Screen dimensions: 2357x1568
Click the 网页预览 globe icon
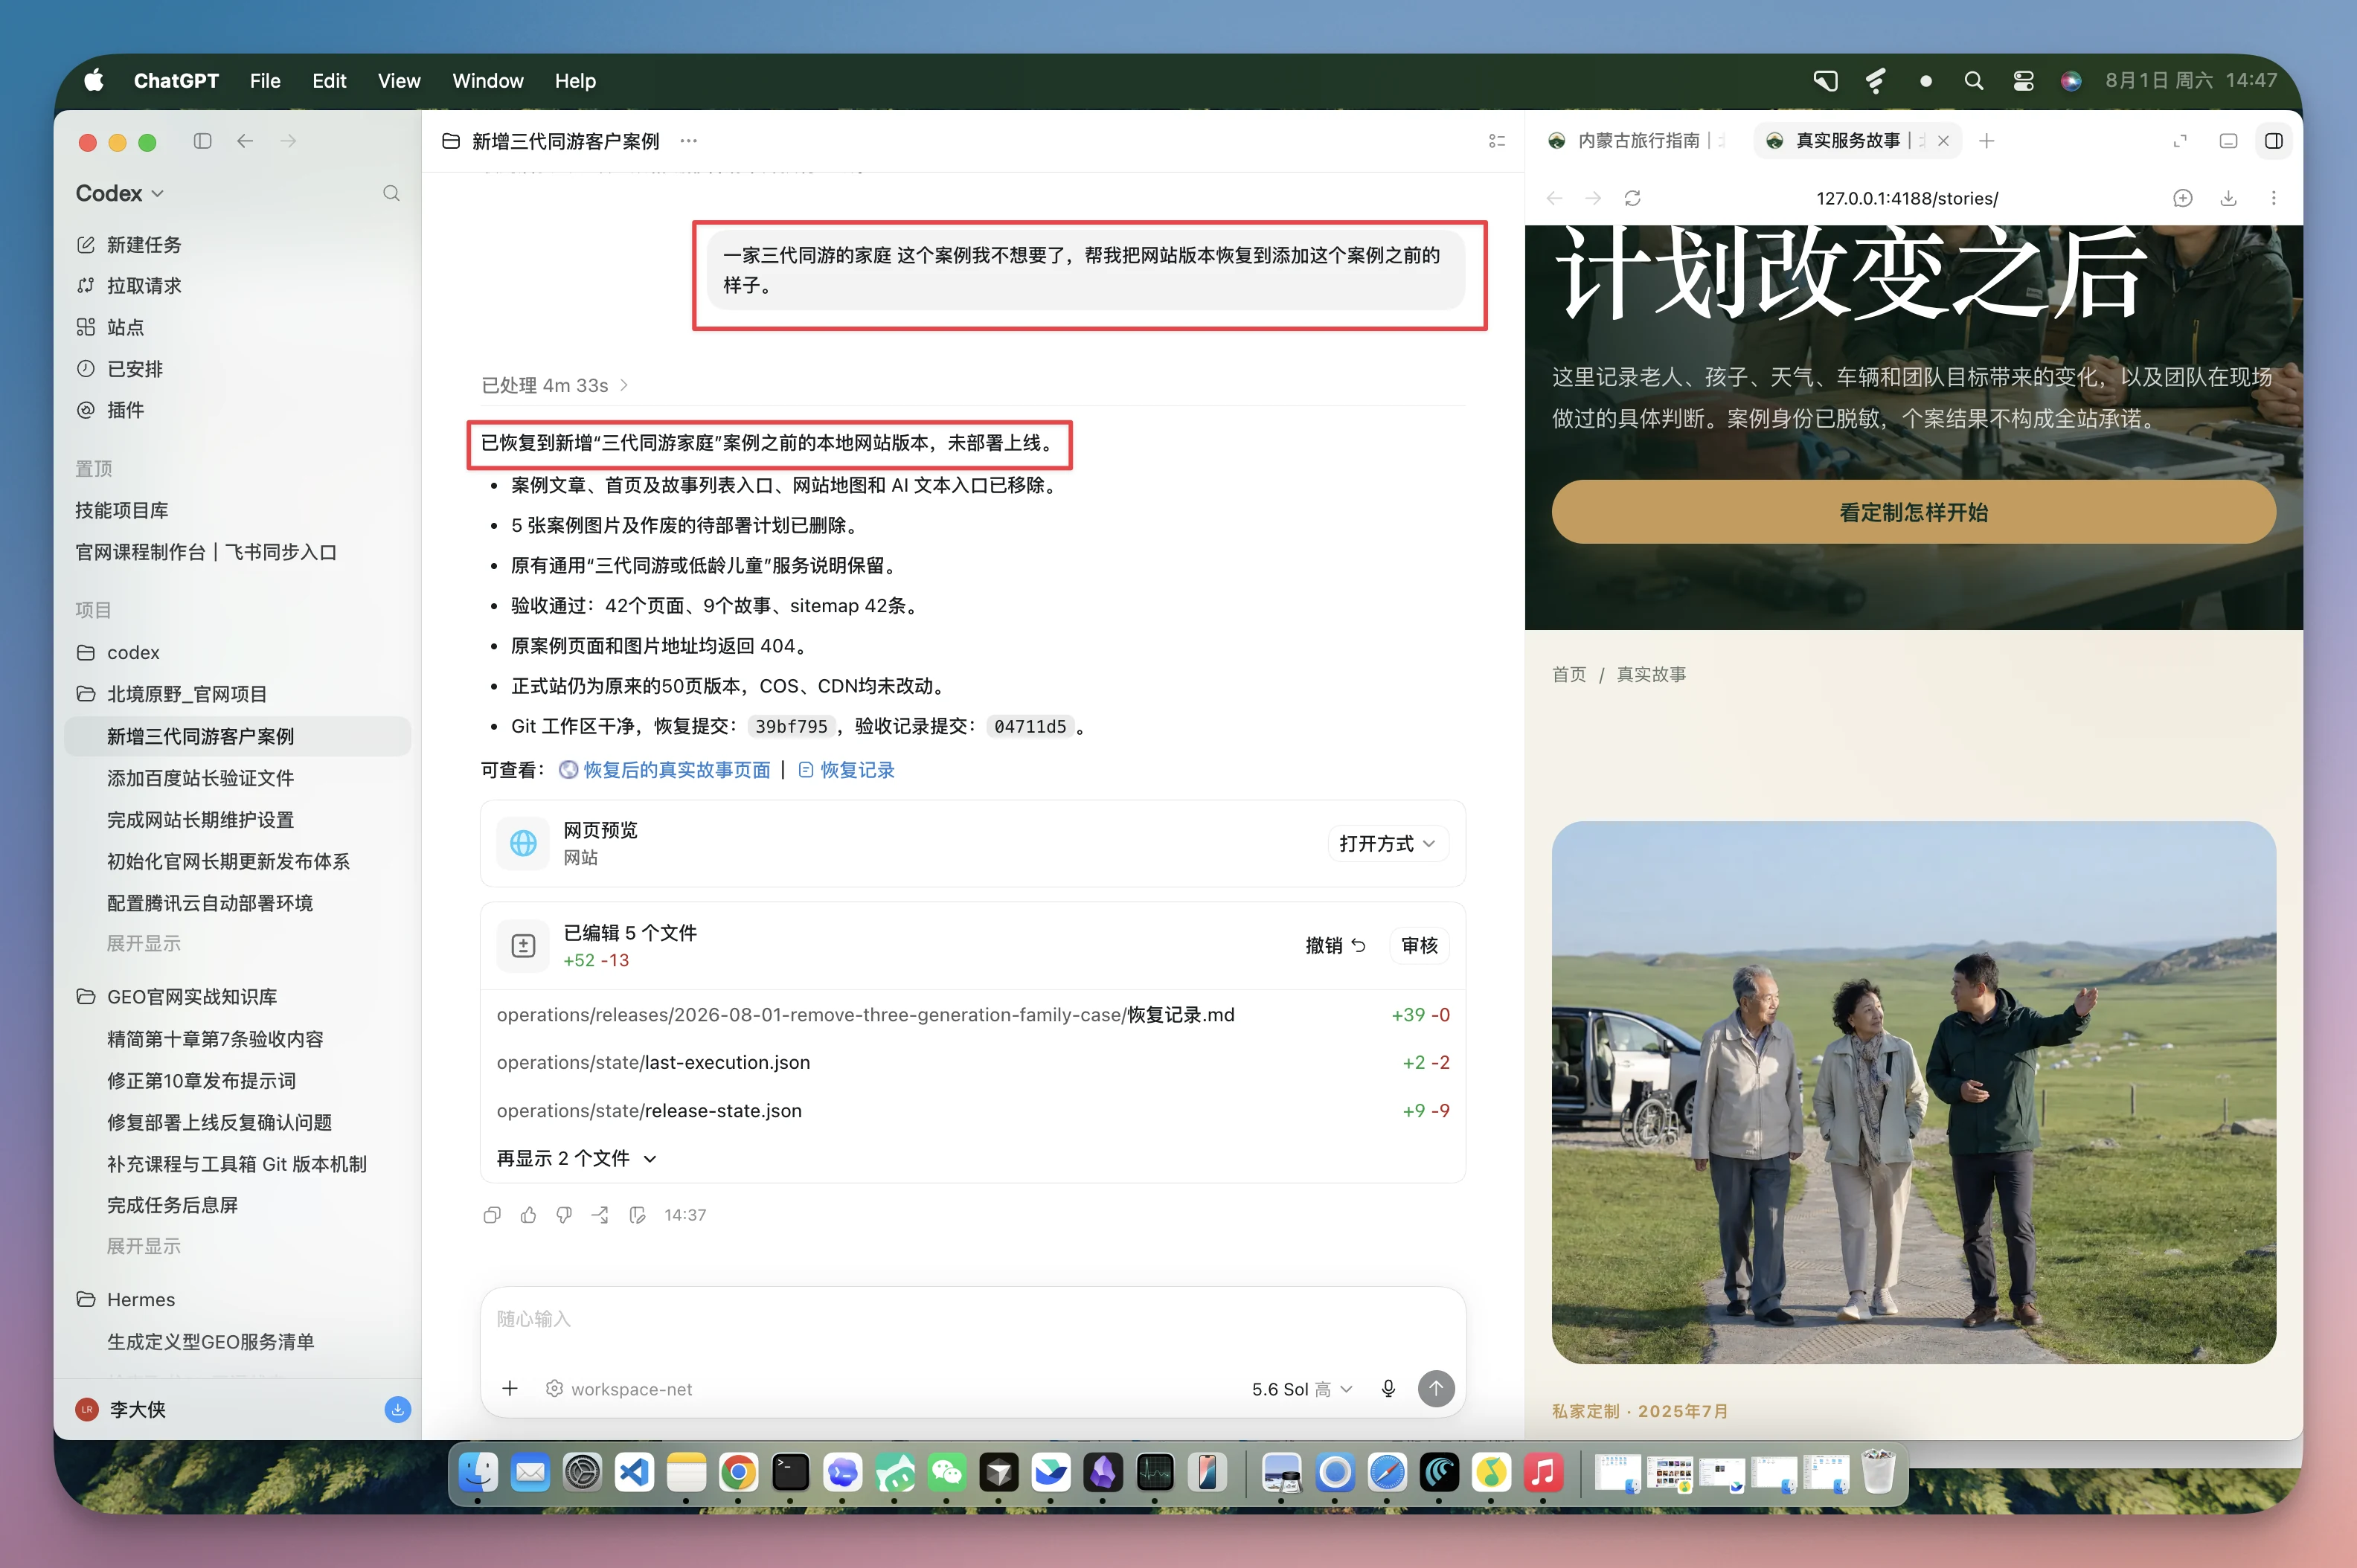click(x=523, y=843)
